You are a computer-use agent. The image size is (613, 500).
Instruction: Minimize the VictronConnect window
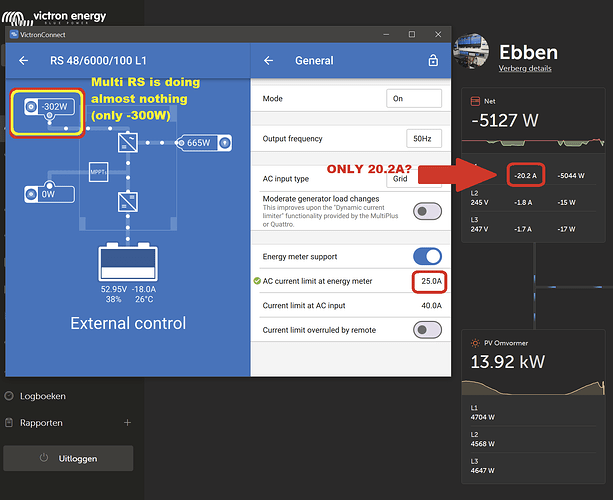point(386,34)
